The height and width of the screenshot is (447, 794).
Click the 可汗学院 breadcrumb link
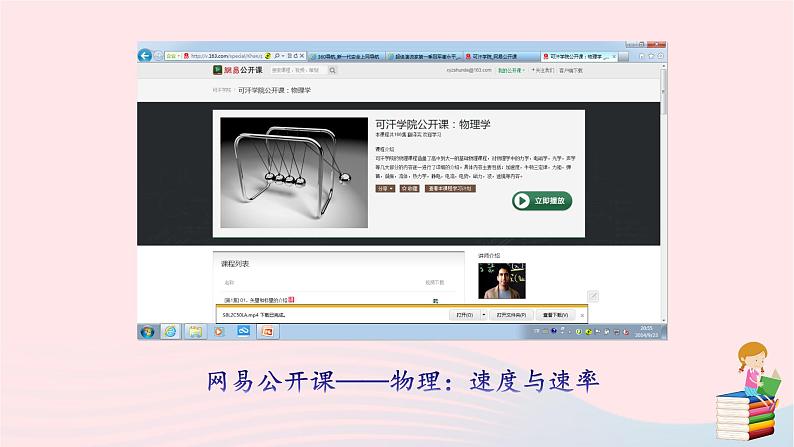pyautogui.click(x=222, y=90)
